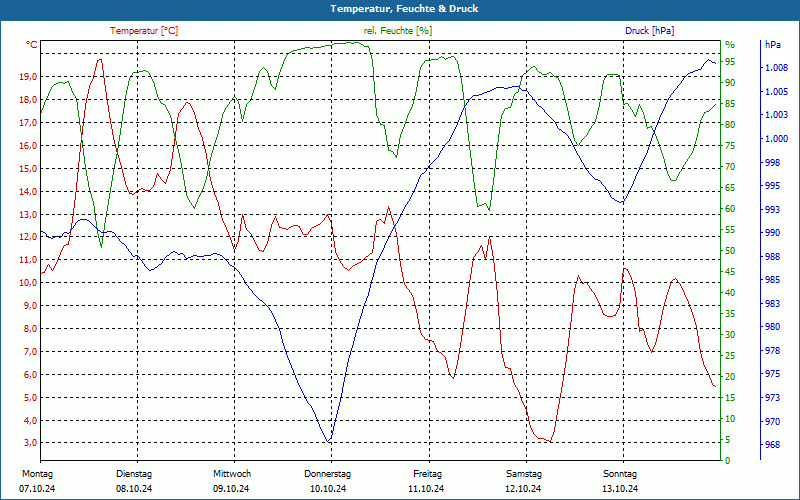Viewport: 800px width, 500px height.
Task: Click the date '09.10.24'
Action: [231, 489]
